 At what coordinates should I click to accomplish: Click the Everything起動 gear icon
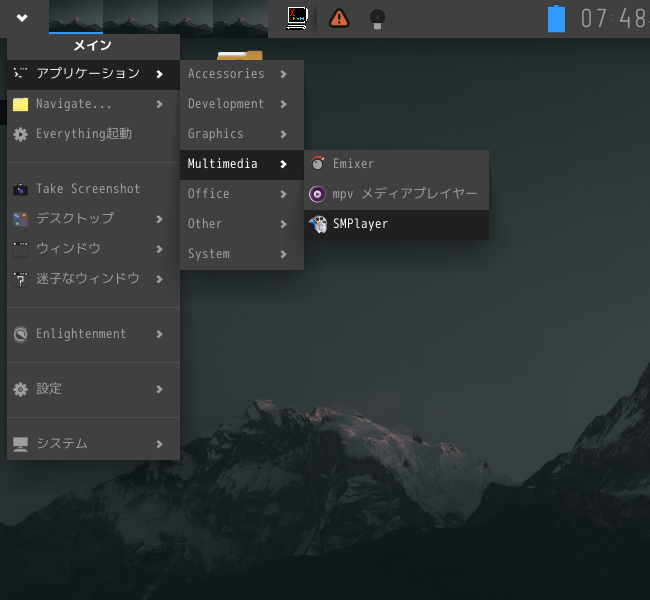[x=20, y=134]
